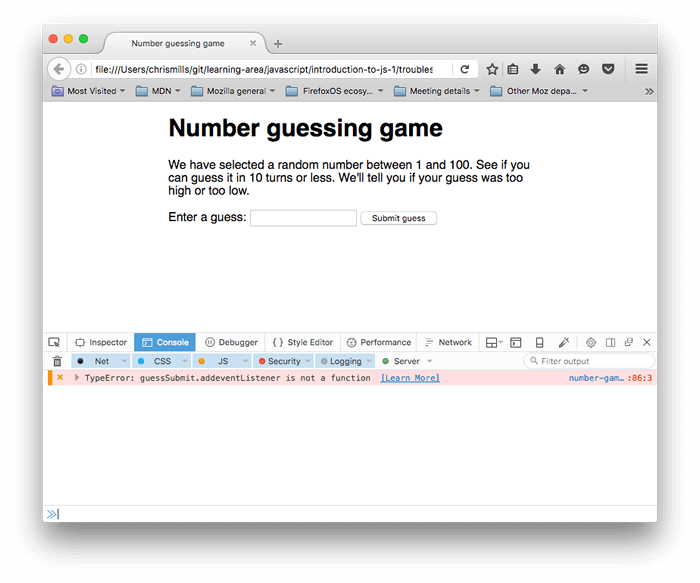Viewport: 700px width, 583px height.
Task: Click the eyedropper color picker tool
Action: (x=563, y=342)
